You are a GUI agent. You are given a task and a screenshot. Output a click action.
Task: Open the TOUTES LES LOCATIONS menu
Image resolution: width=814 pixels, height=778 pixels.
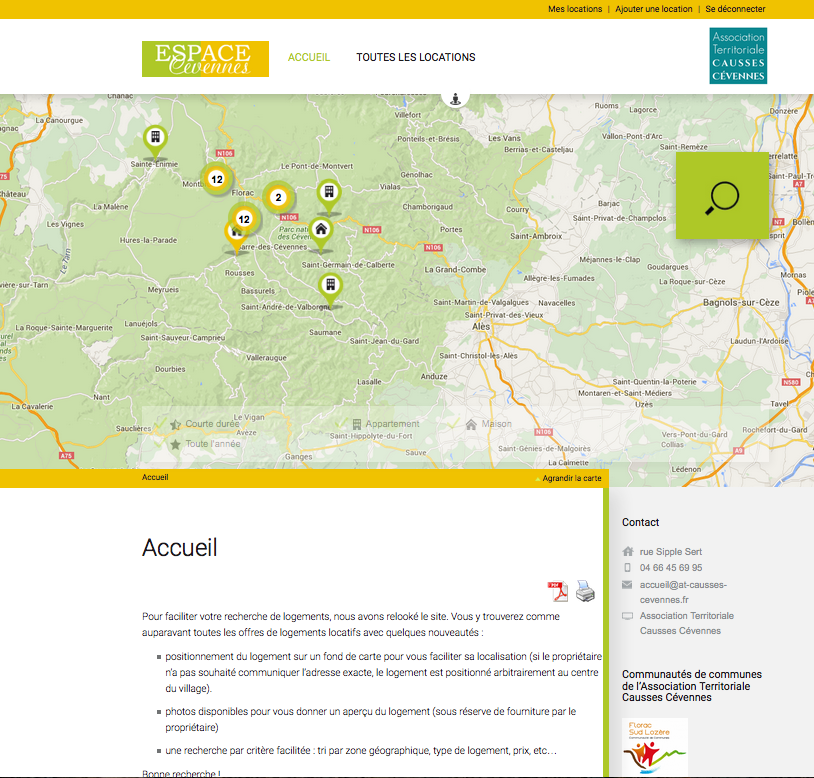(416, 58)
